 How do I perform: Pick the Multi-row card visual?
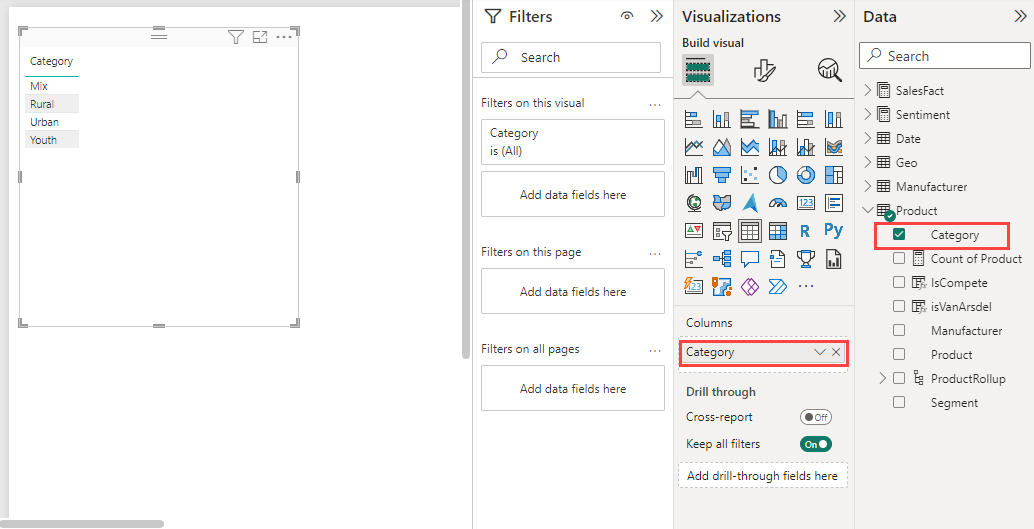coord(834,202)
